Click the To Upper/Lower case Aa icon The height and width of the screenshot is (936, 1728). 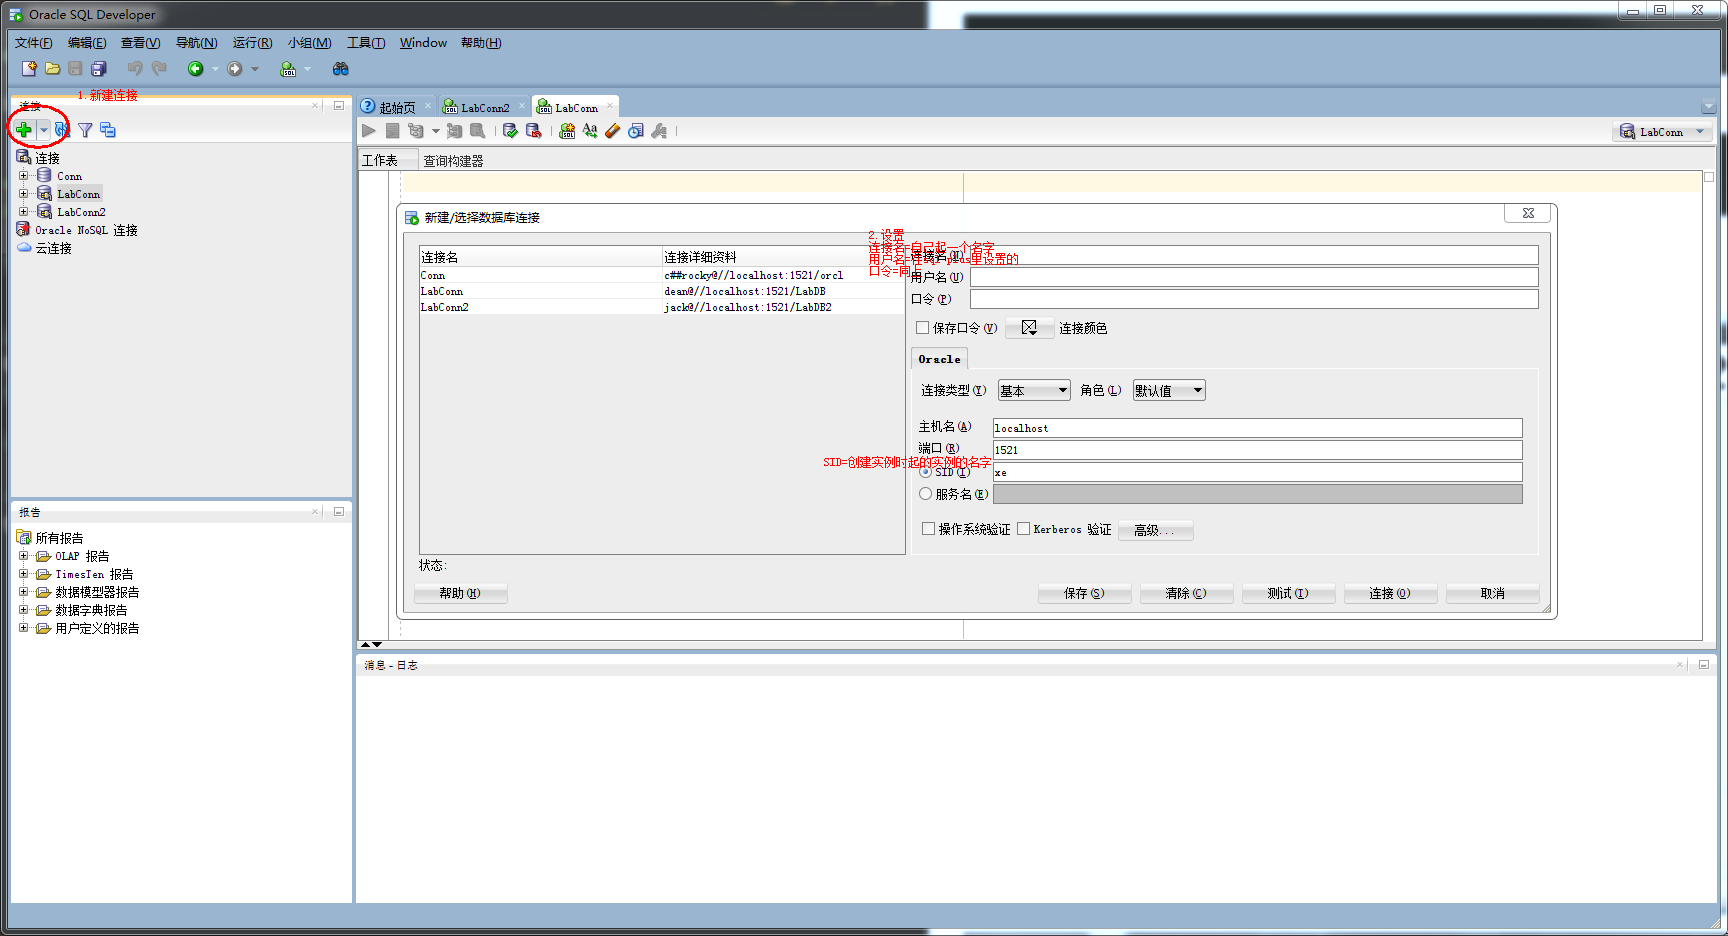point(590,131)
